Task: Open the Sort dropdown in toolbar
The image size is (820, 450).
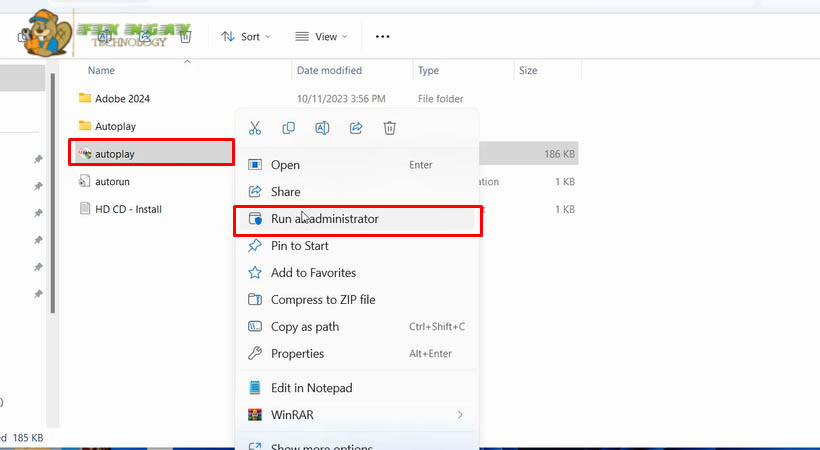Action: coord(241,37)
